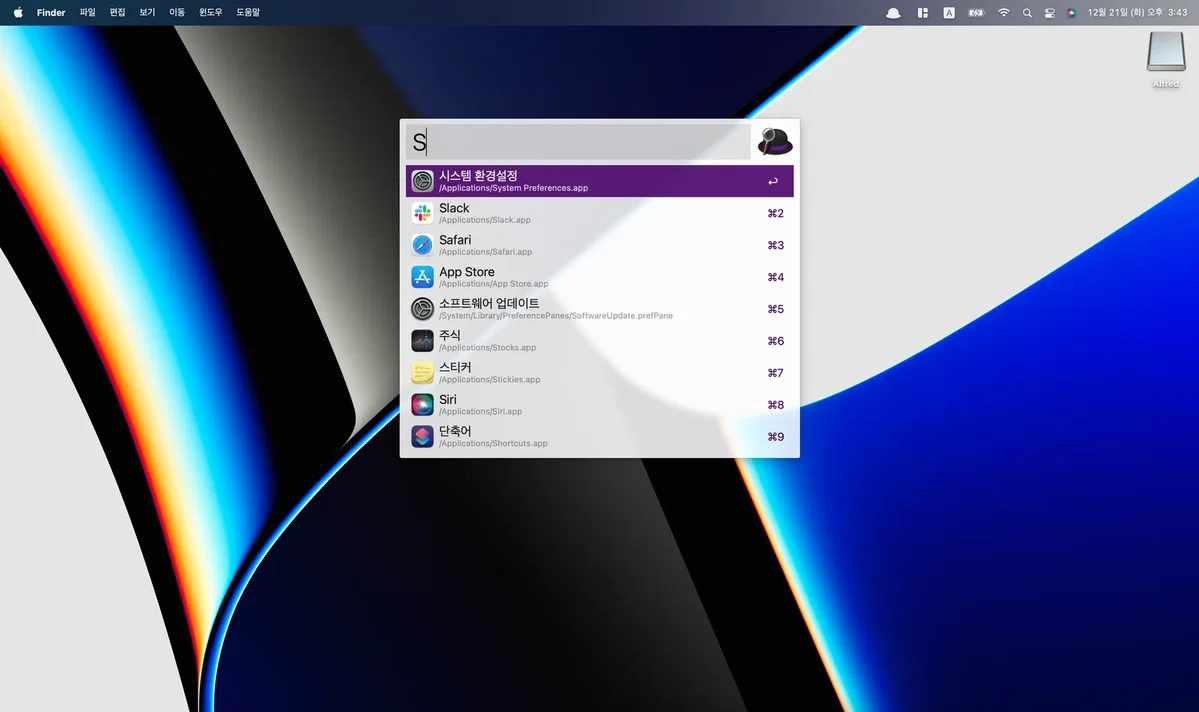
Task: Click the Stickies (스티커) app icon
Action: (x=422, y=372)
